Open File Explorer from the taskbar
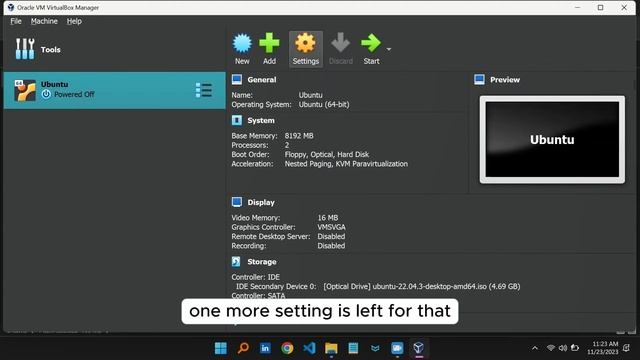Image resolution: width=640 pixels, height=360 pixels. 331,348
